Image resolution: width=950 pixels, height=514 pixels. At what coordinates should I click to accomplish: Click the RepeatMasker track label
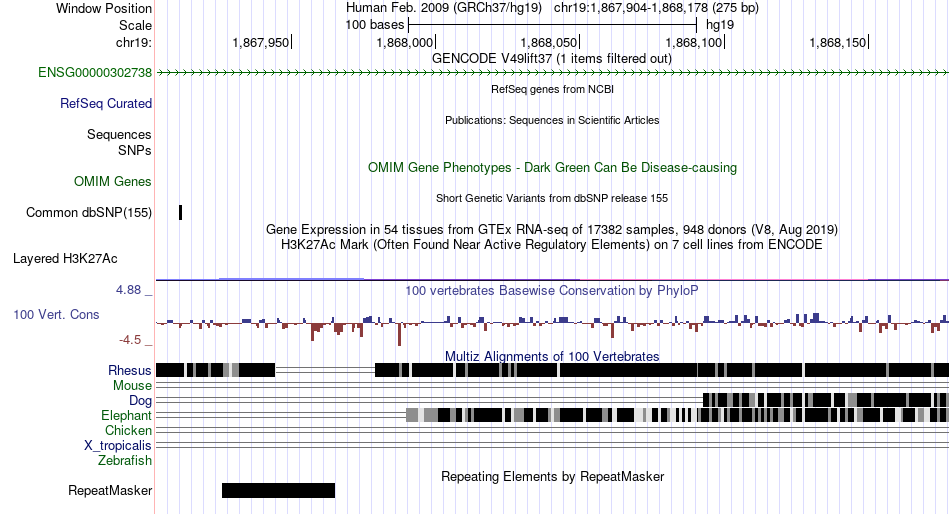click(x=110, y=490)
